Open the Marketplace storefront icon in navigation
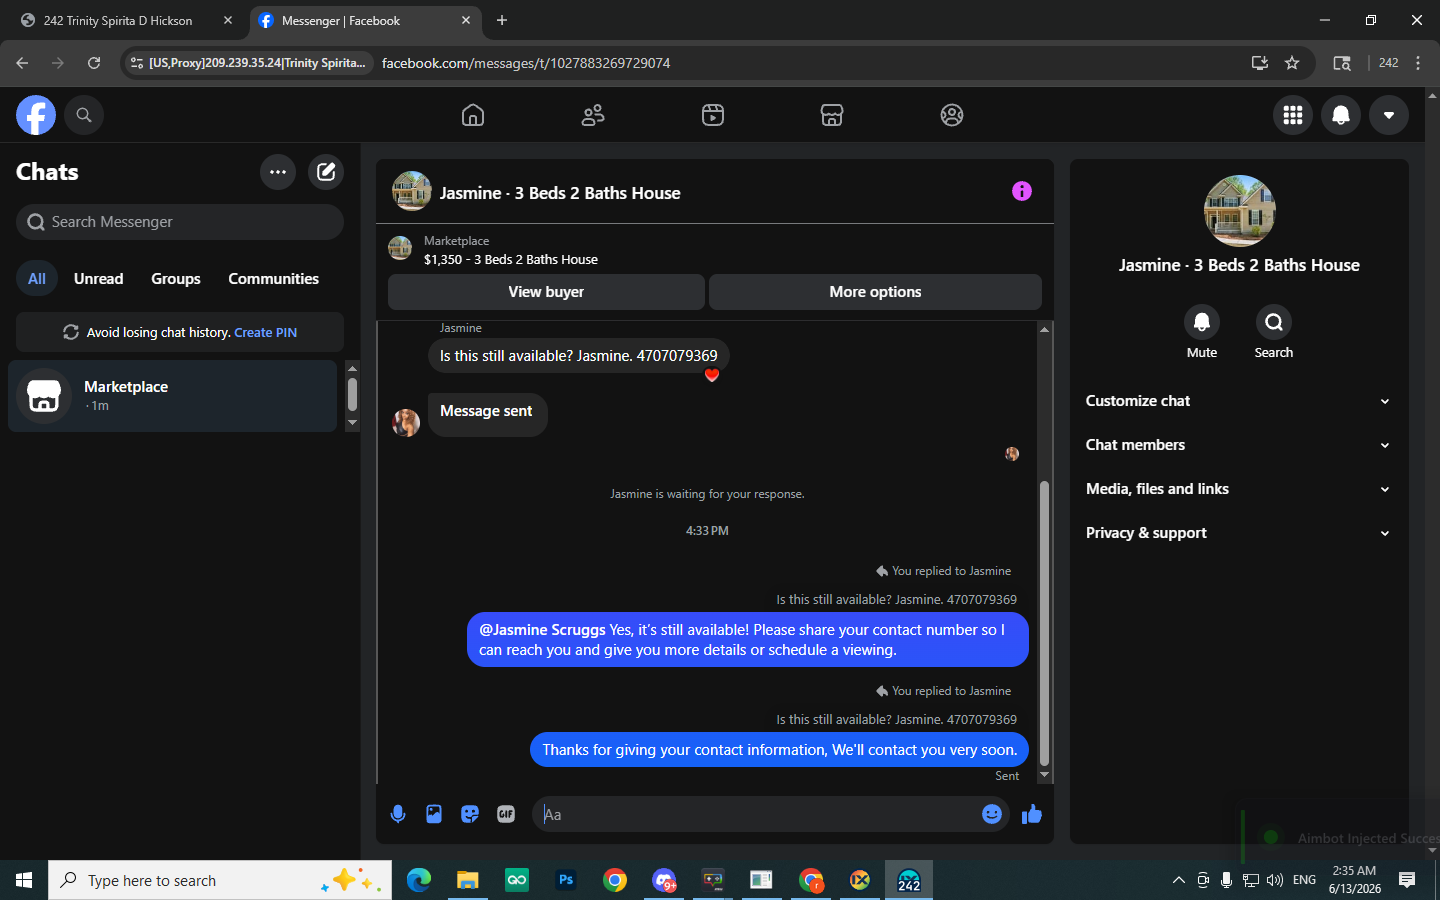The image size is (1440, 900). [x=832, y=115]
